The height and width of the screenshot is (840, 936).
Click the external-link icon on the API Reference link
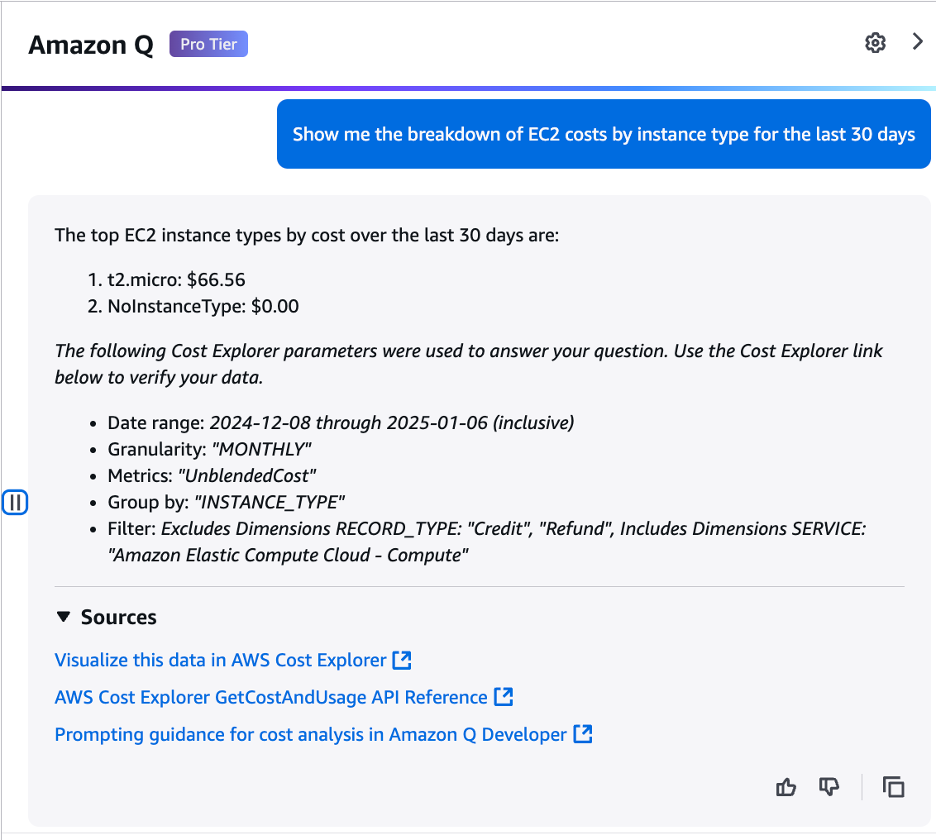(x=504, y=696)
